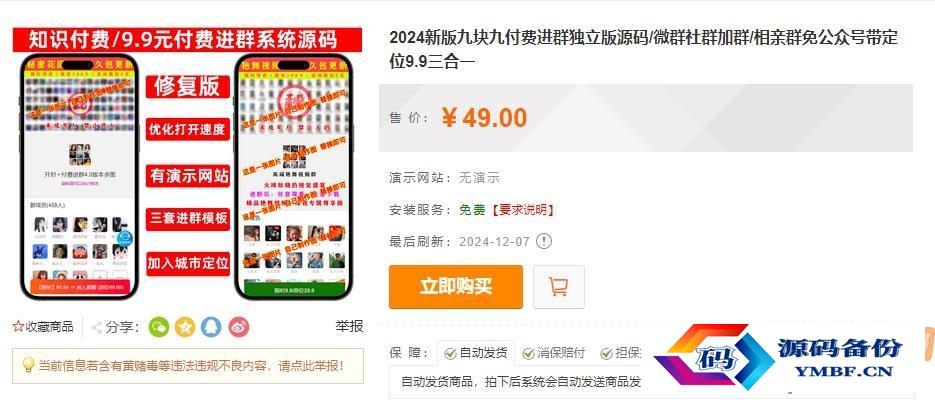The height and width of the screenshot is (402, 935).
Task: Click the 源码备份 logo
Action: pos(786,357)
